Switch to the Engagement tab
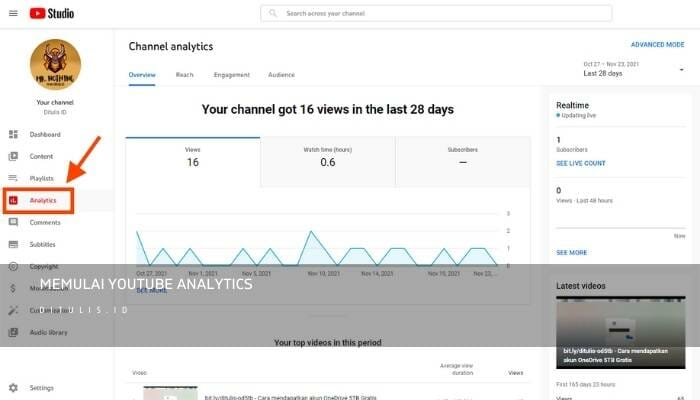Viewport: 700px width, 400px height. 232,75
